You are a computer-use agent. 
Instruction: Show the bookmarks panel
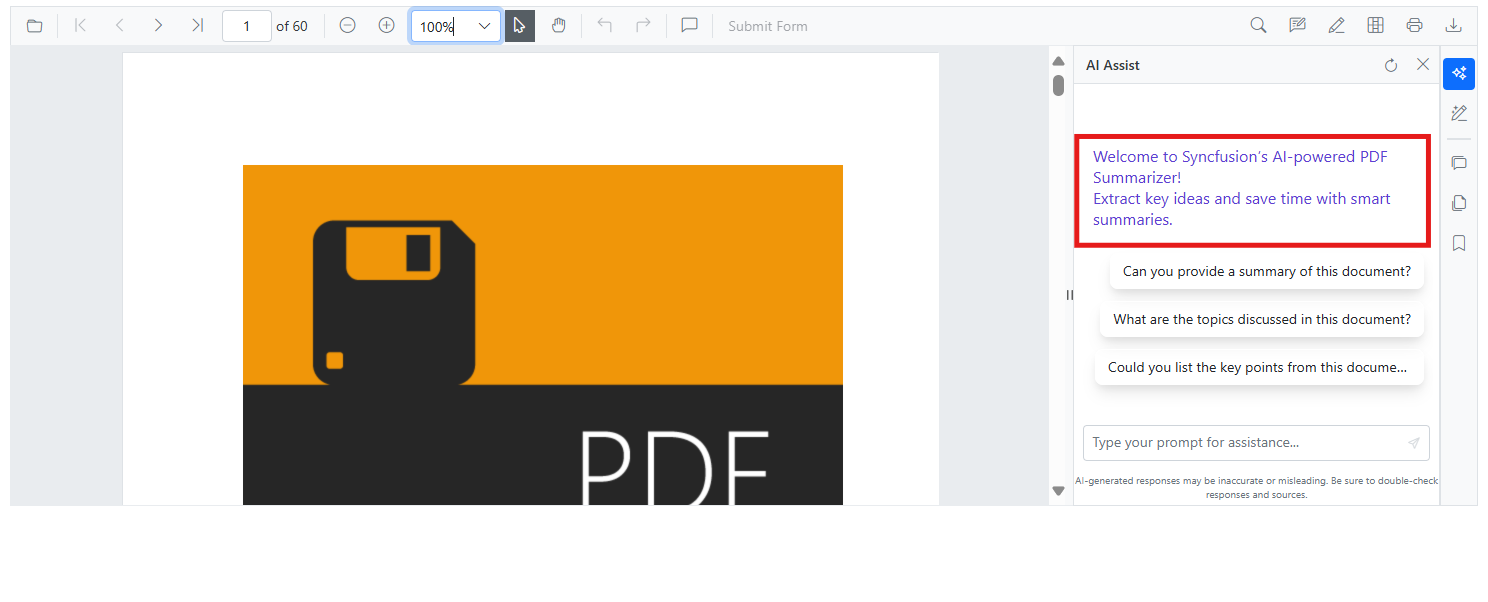(1459, 243)
